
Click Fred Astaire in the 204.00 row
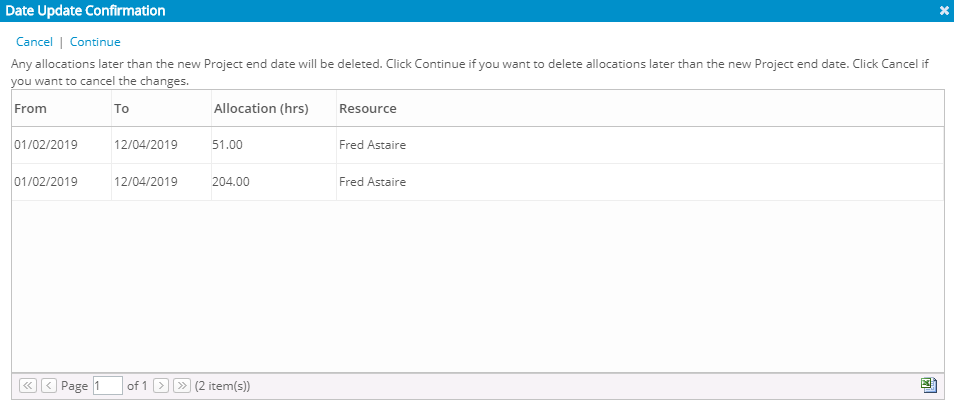(372, 182)
